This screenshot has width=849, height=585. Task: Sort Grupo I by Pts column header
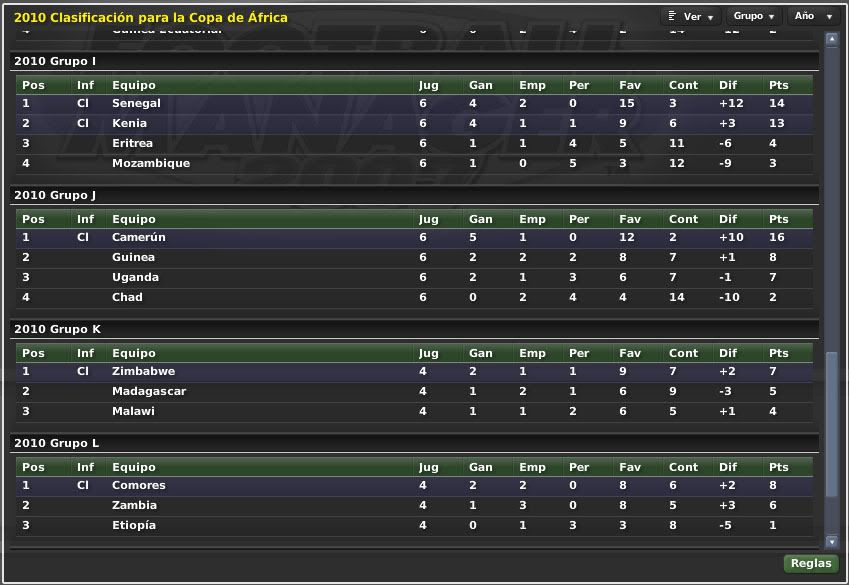point(779,85)
